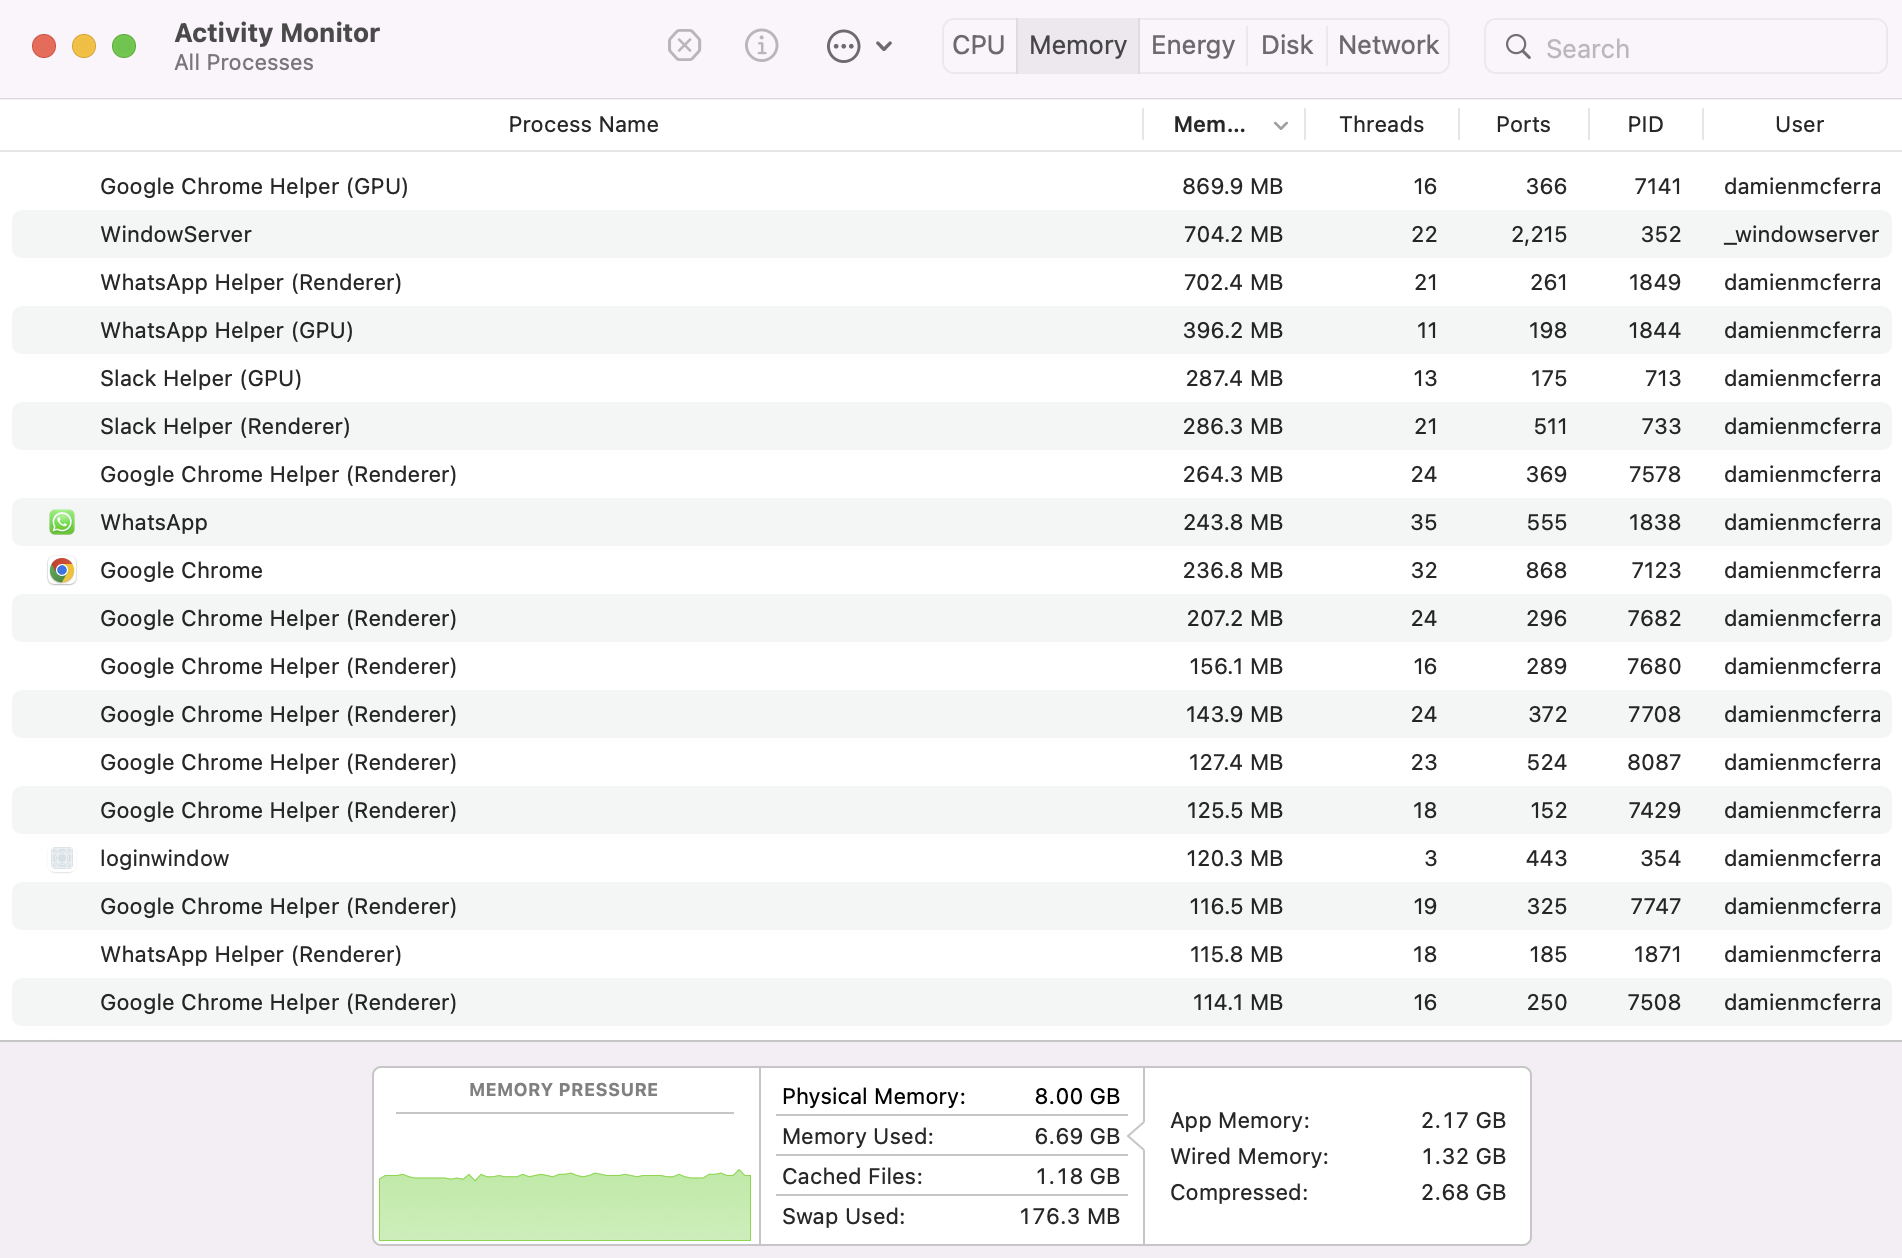Click the All Processes subtitle

coord(244,63)
